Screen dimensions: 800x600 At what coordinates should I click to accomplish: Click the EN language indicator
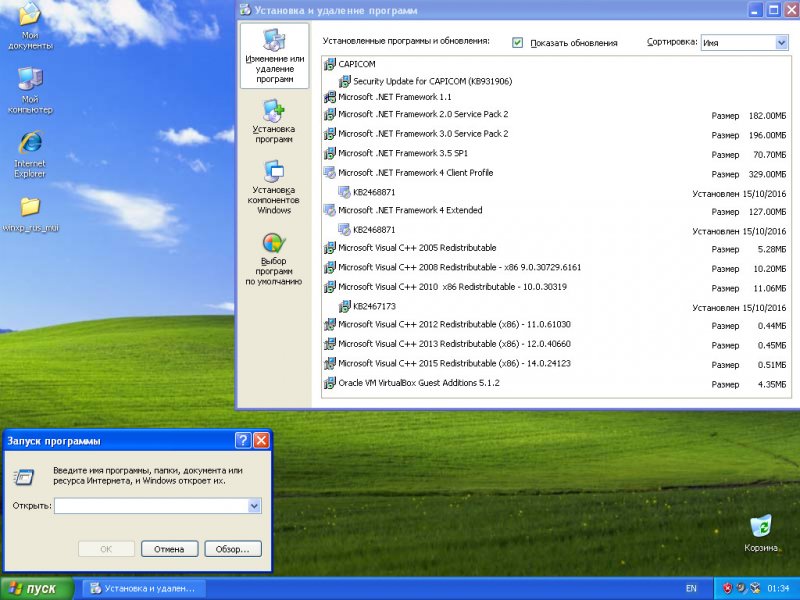[x=691, y=588]
